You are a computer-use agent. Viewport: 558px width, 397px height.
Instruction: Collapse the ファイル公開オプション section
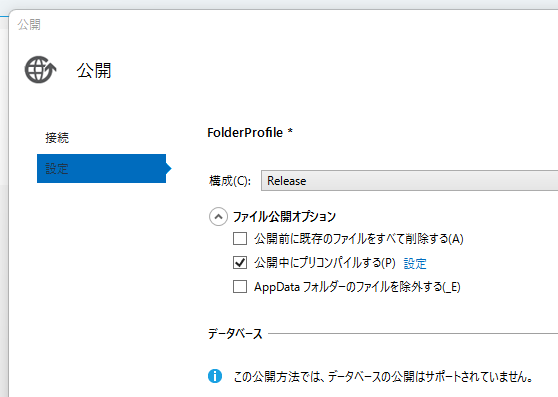tap(218, 217)
